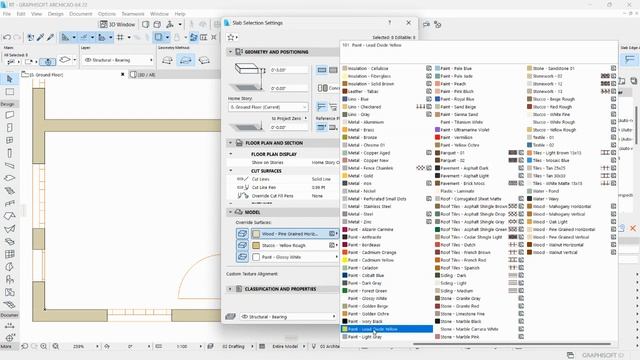
Task: Toggle the bottom surface override button
Action: click(242, 257)
